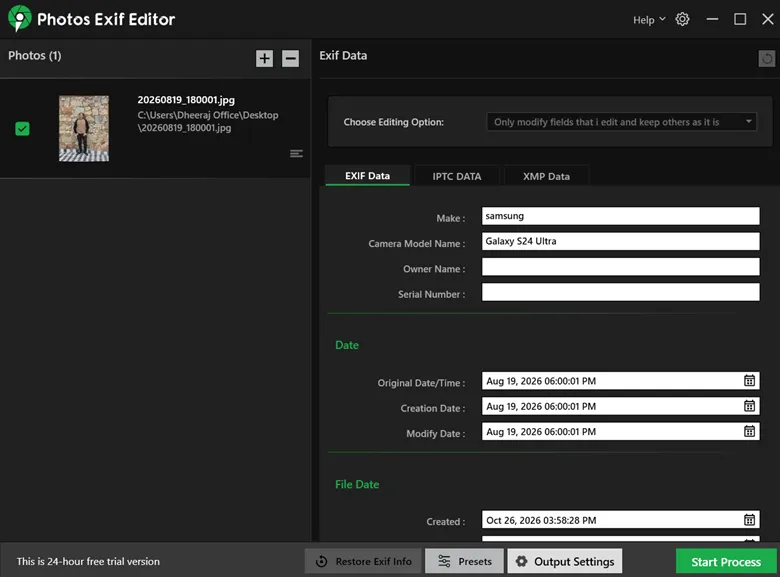Close the Photos Exif Editor window

tap(768, 19)
